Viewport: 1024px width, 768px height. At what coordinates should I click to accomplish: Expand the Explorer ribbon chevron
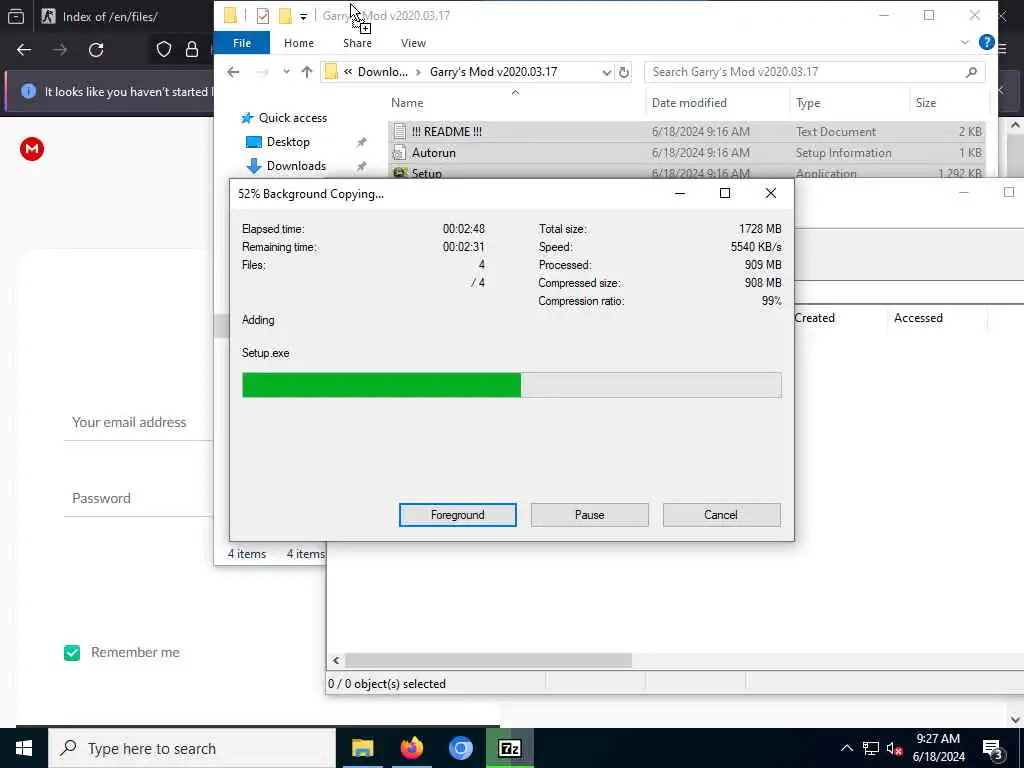tap(965, 42)
